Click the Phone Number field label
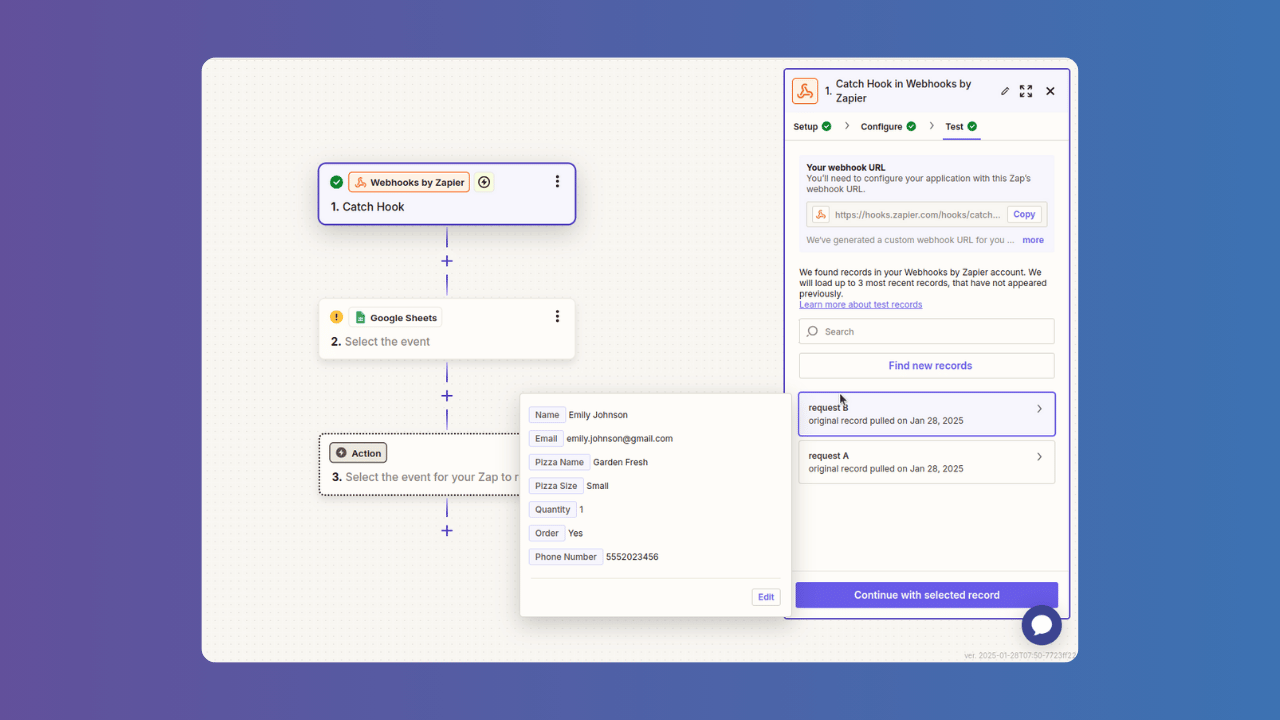Viewport: 1280px width, 720px height. pos(566,557)
